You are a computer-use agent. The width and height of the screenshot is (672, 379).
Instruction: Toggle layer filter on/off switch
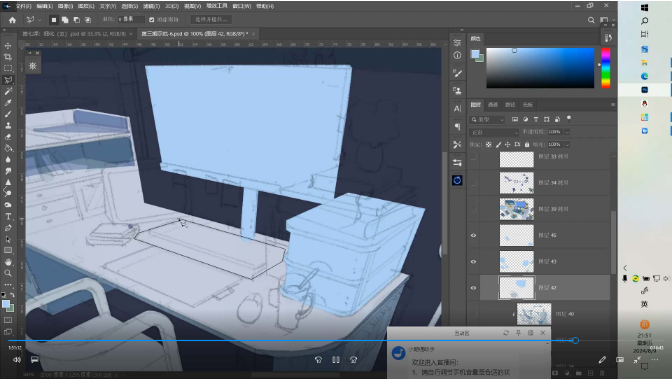click(x=569, y=118)
